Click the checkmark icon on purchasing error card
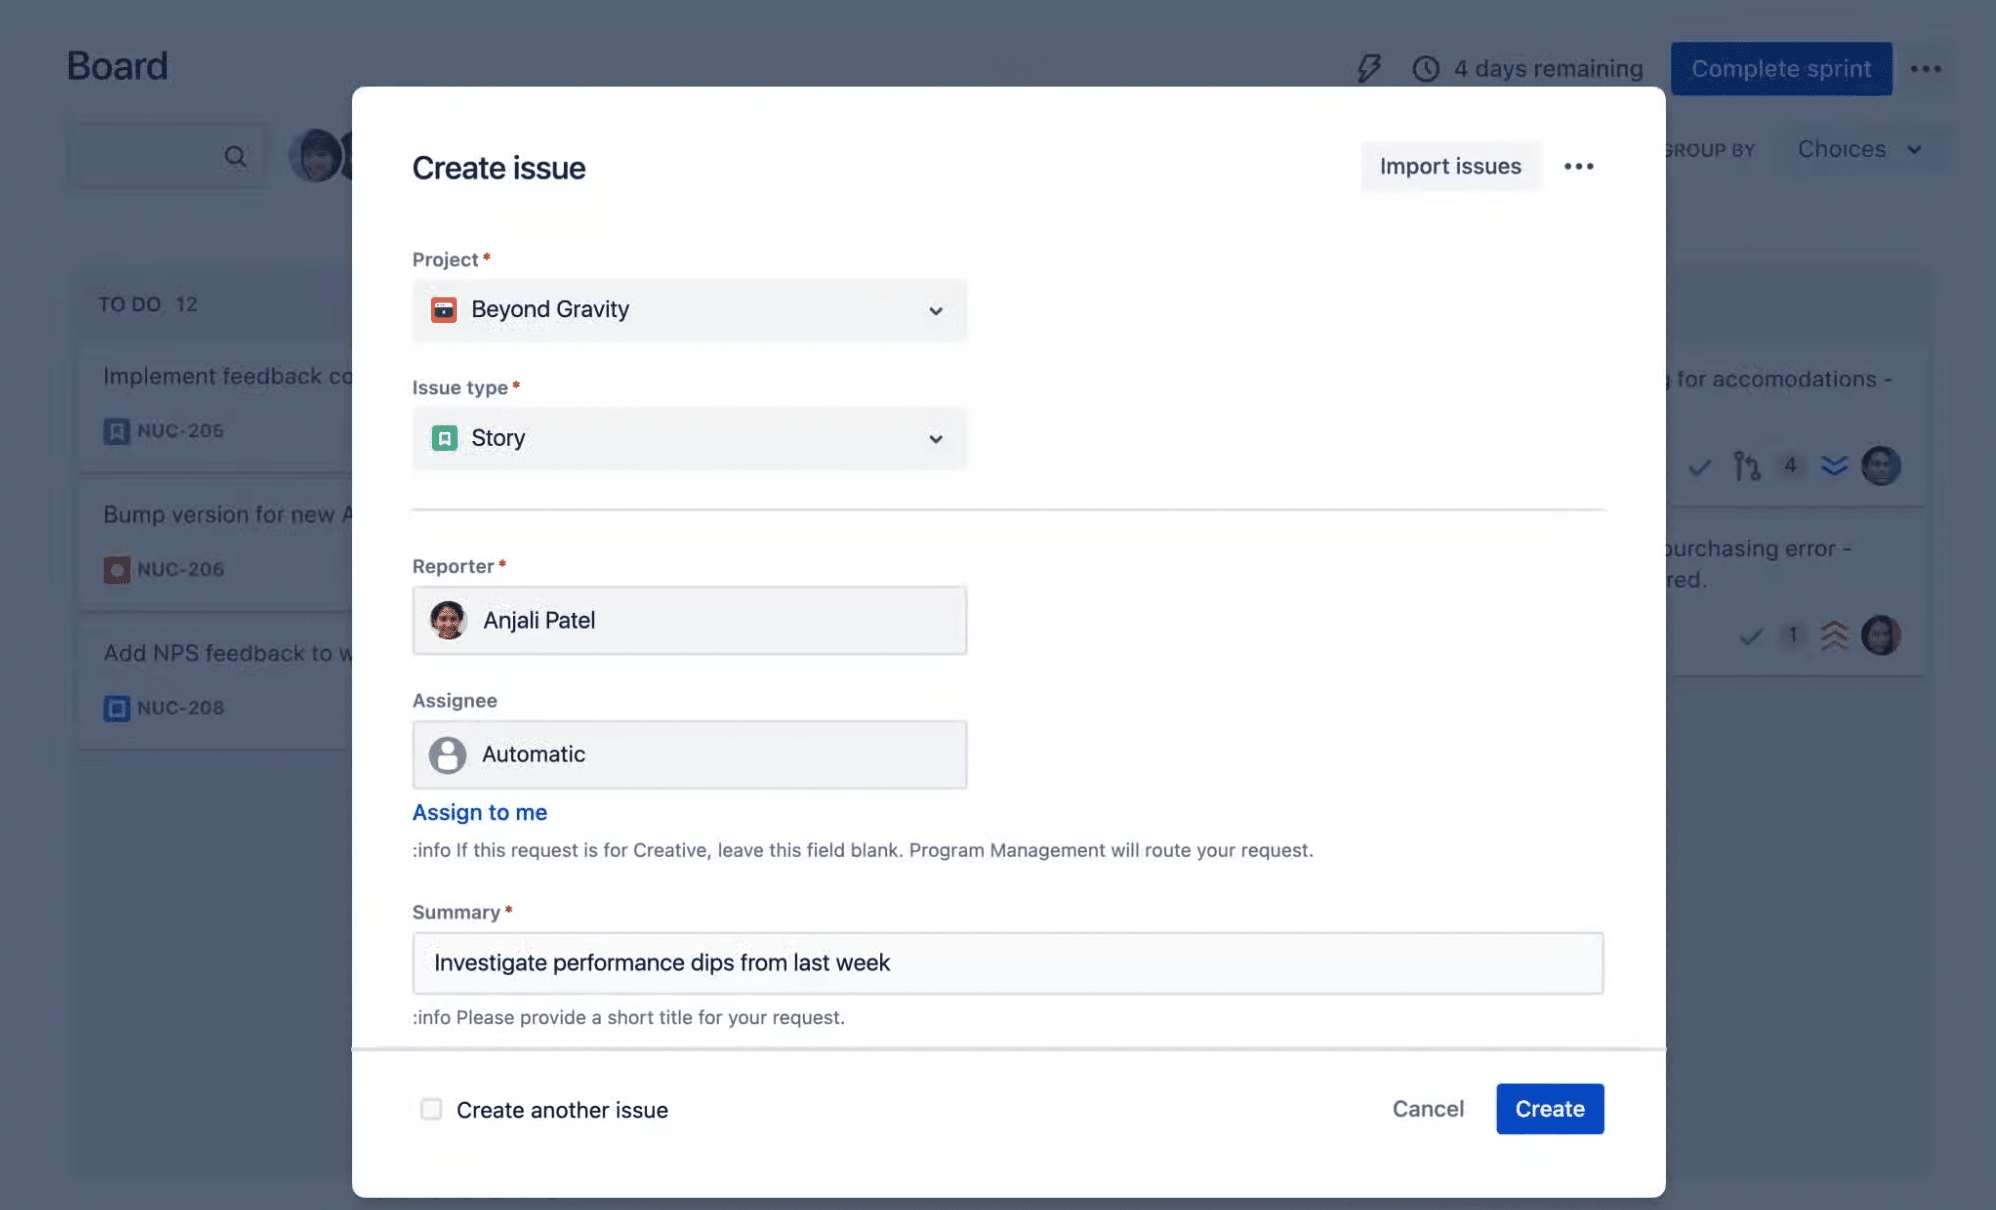Screen dimensions: 1996x1210 1751,636
